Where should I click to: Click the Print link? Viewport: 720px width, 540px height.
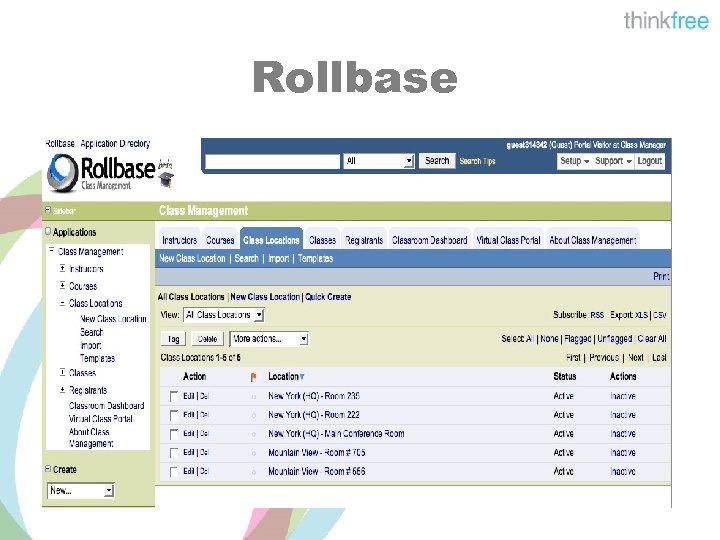tap(661, 276)
